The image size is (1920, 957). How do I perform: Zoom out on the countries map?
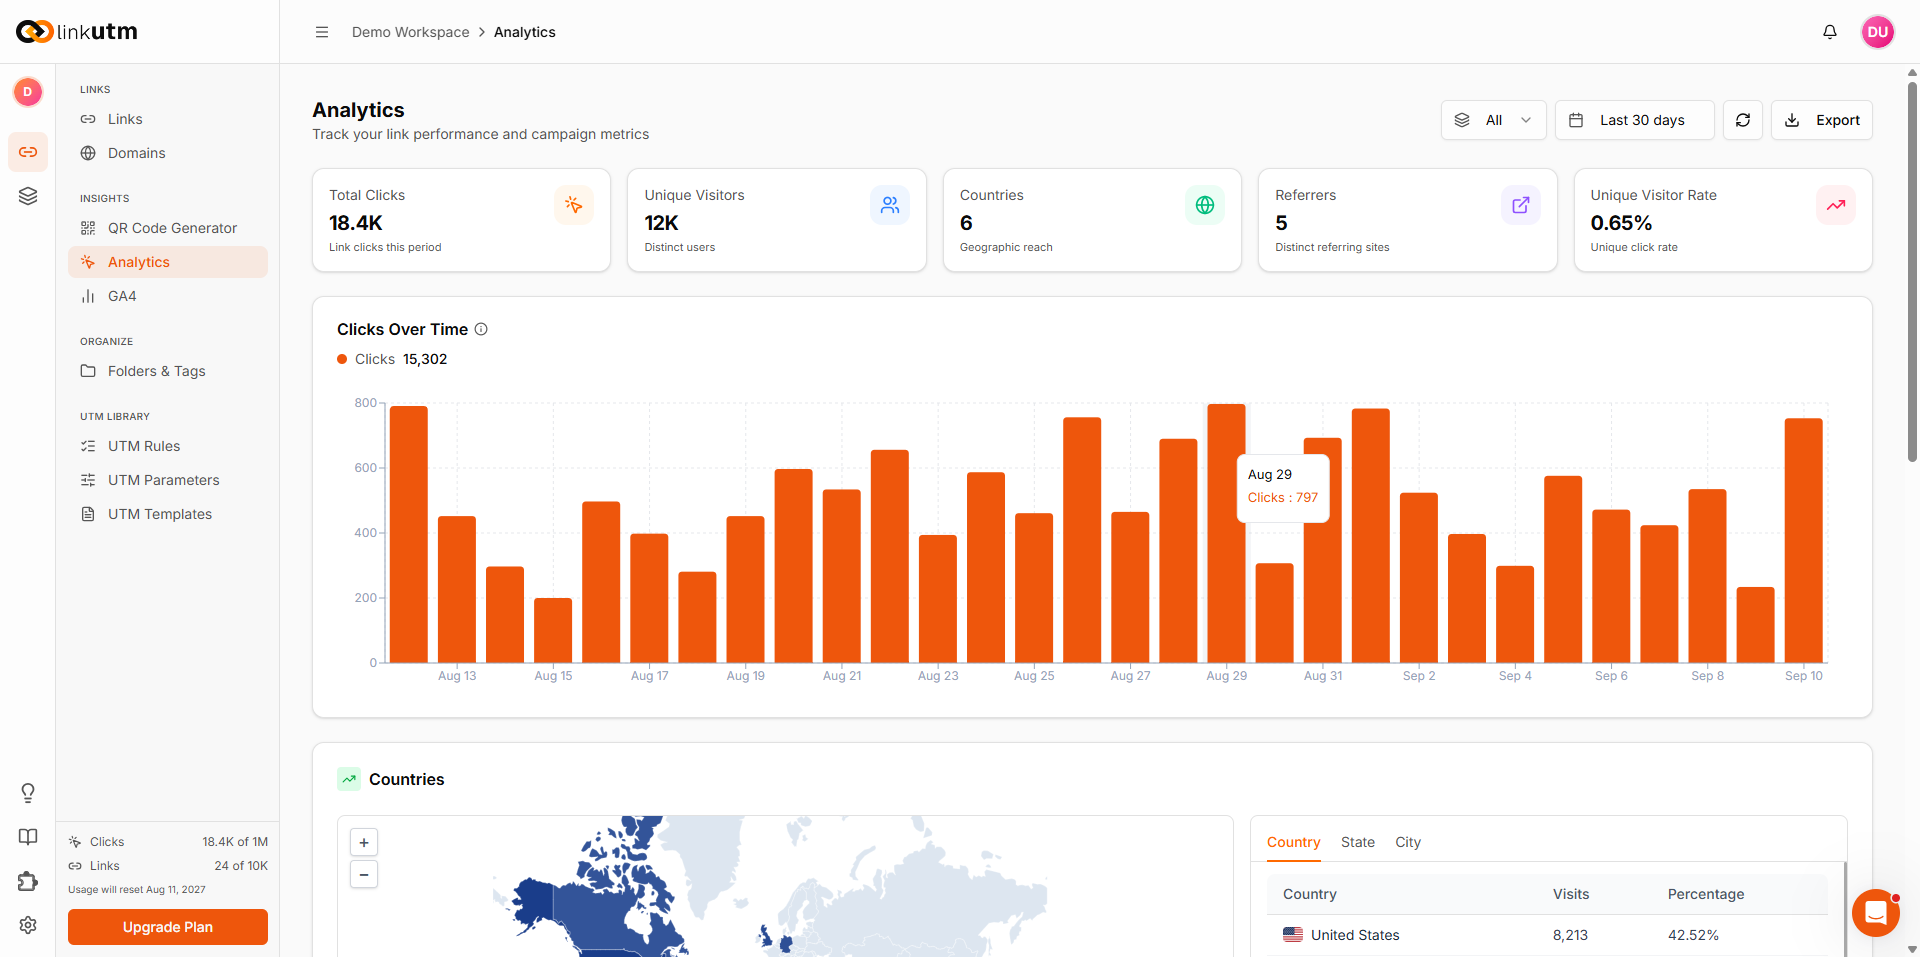(364, 875)
